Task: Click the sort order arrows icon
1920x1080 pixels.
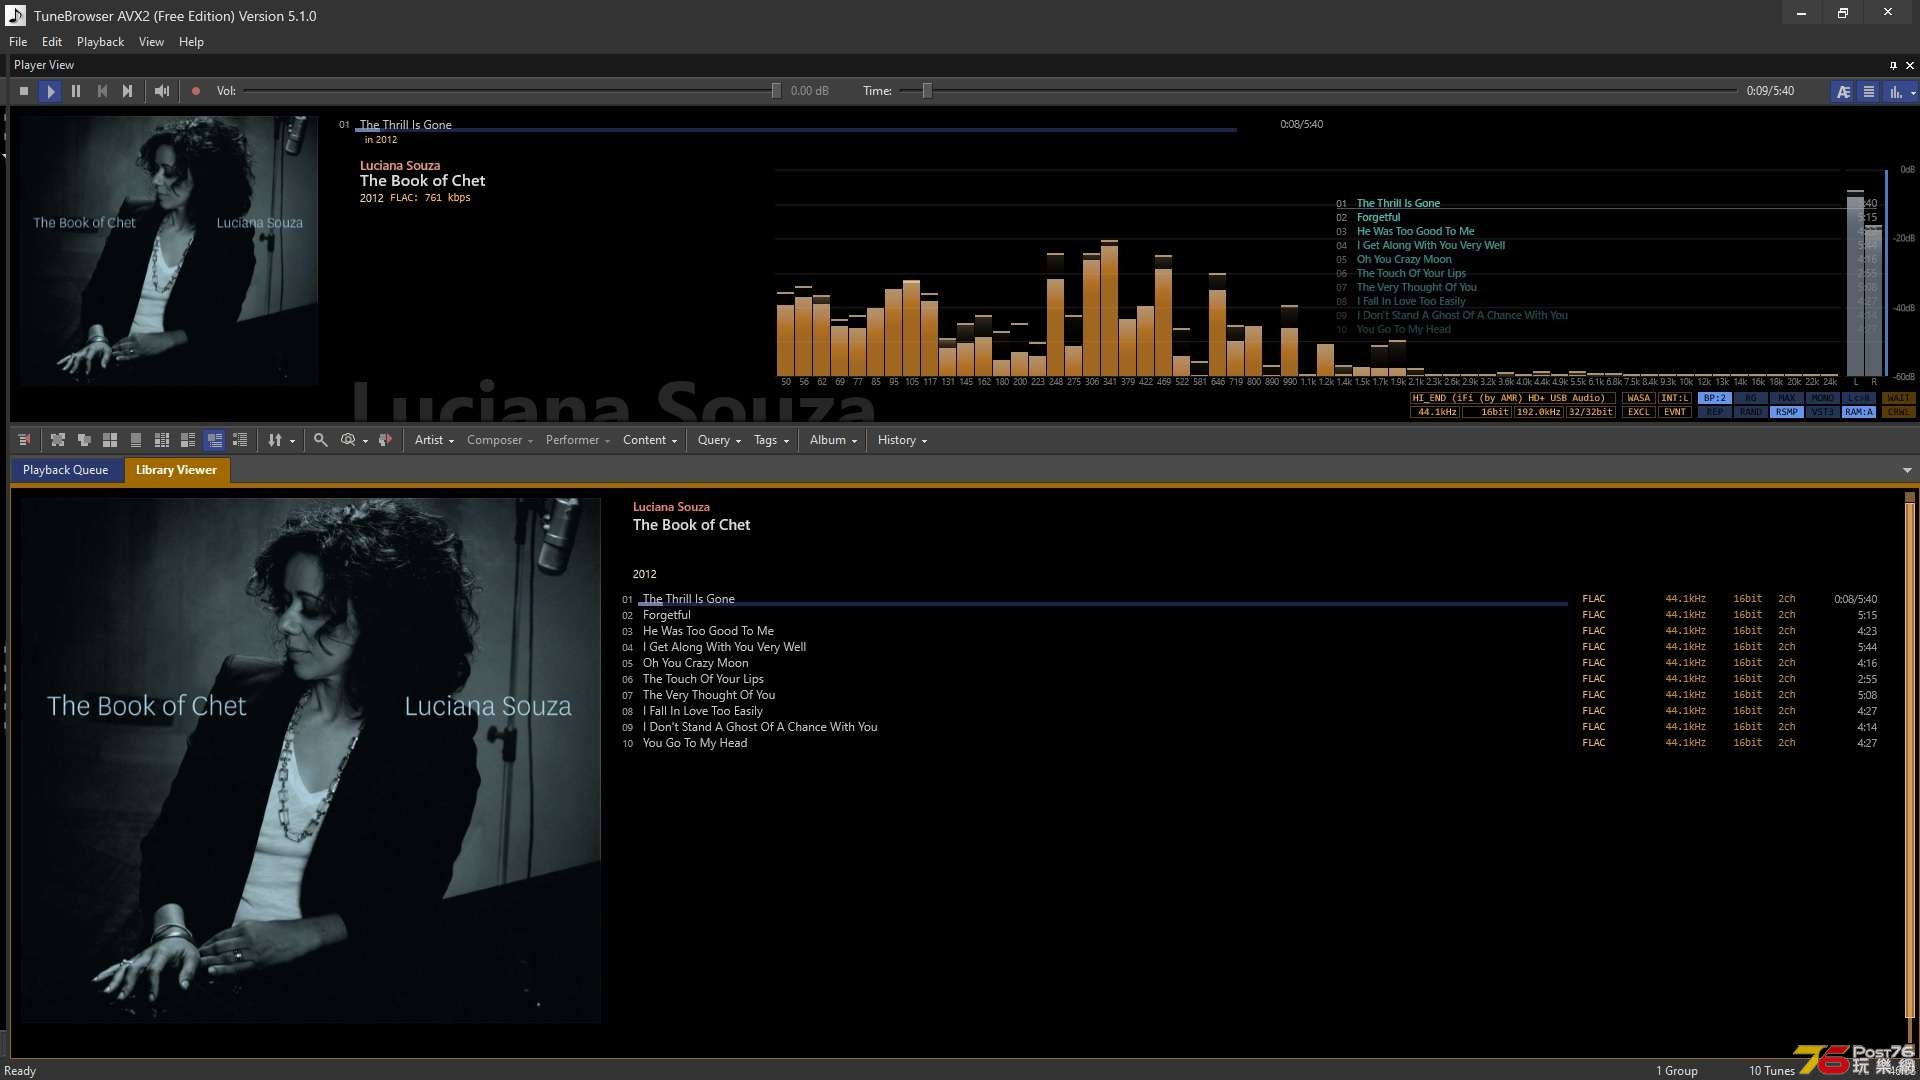Action: coord(274,440)
